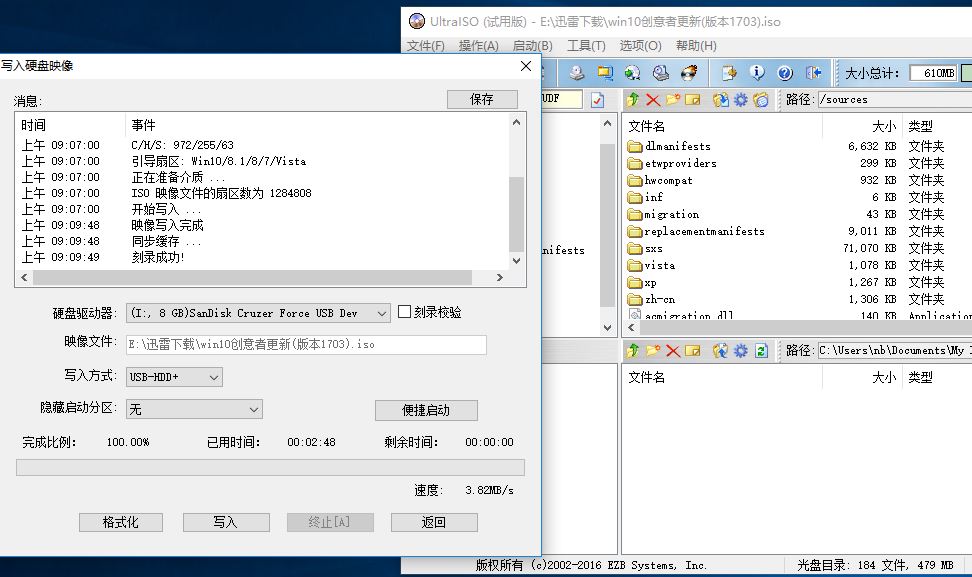Click the gear properties icon in image pane
Screen dimensions: 972x577
pos(741,100)
